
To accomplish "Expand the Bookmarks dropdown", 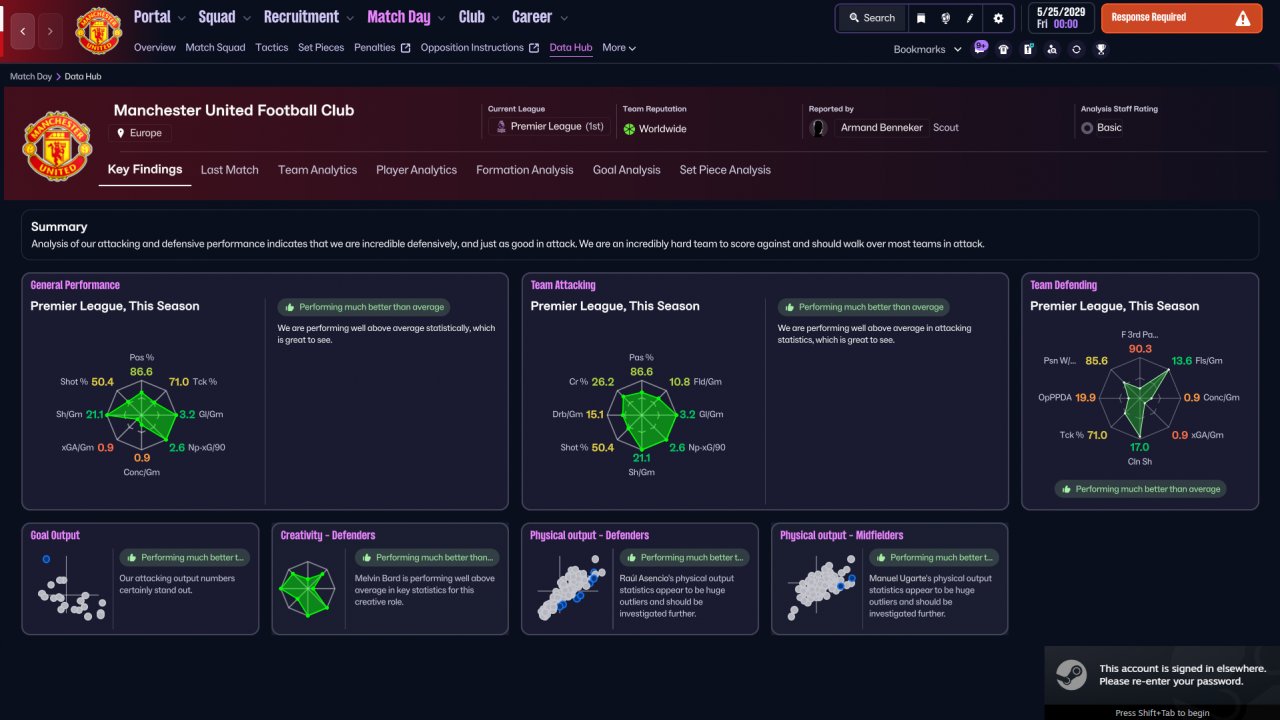I will click(x=928, y=49).
